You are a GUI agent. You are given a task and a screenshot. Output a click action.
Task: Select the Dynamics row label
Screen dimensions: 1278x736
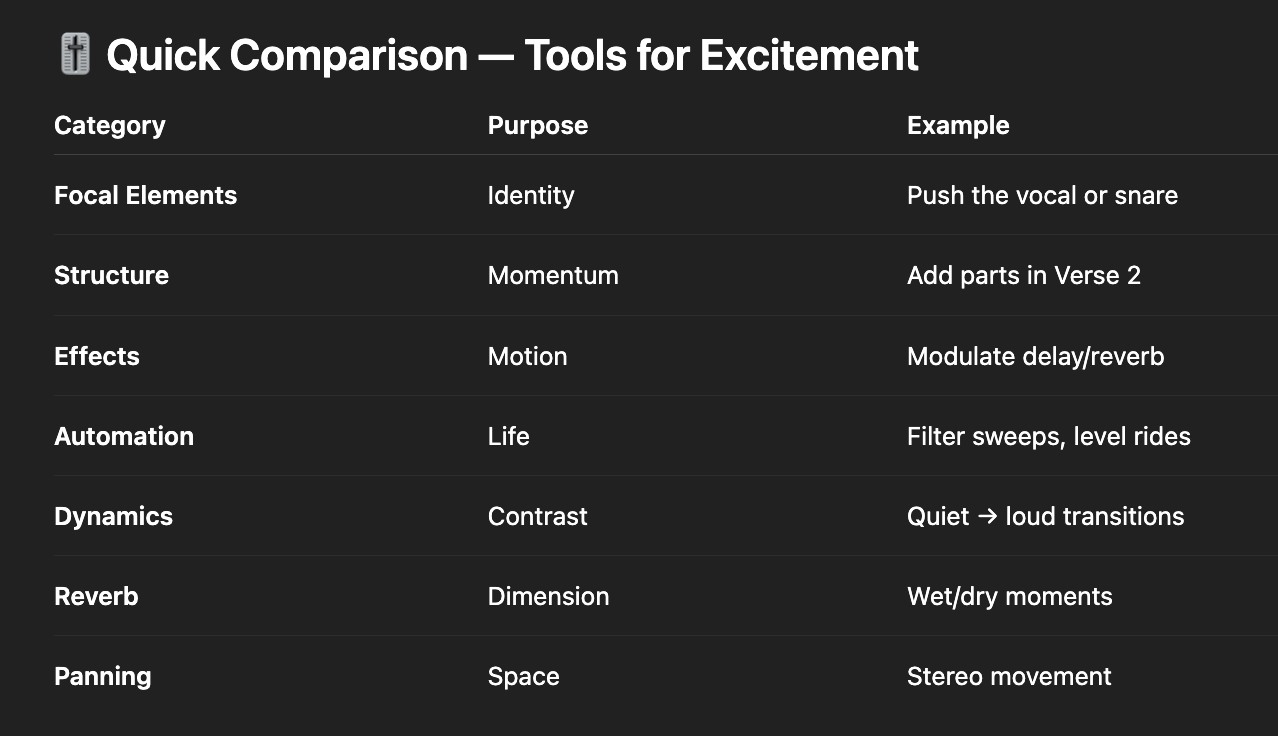coord(113,516)
